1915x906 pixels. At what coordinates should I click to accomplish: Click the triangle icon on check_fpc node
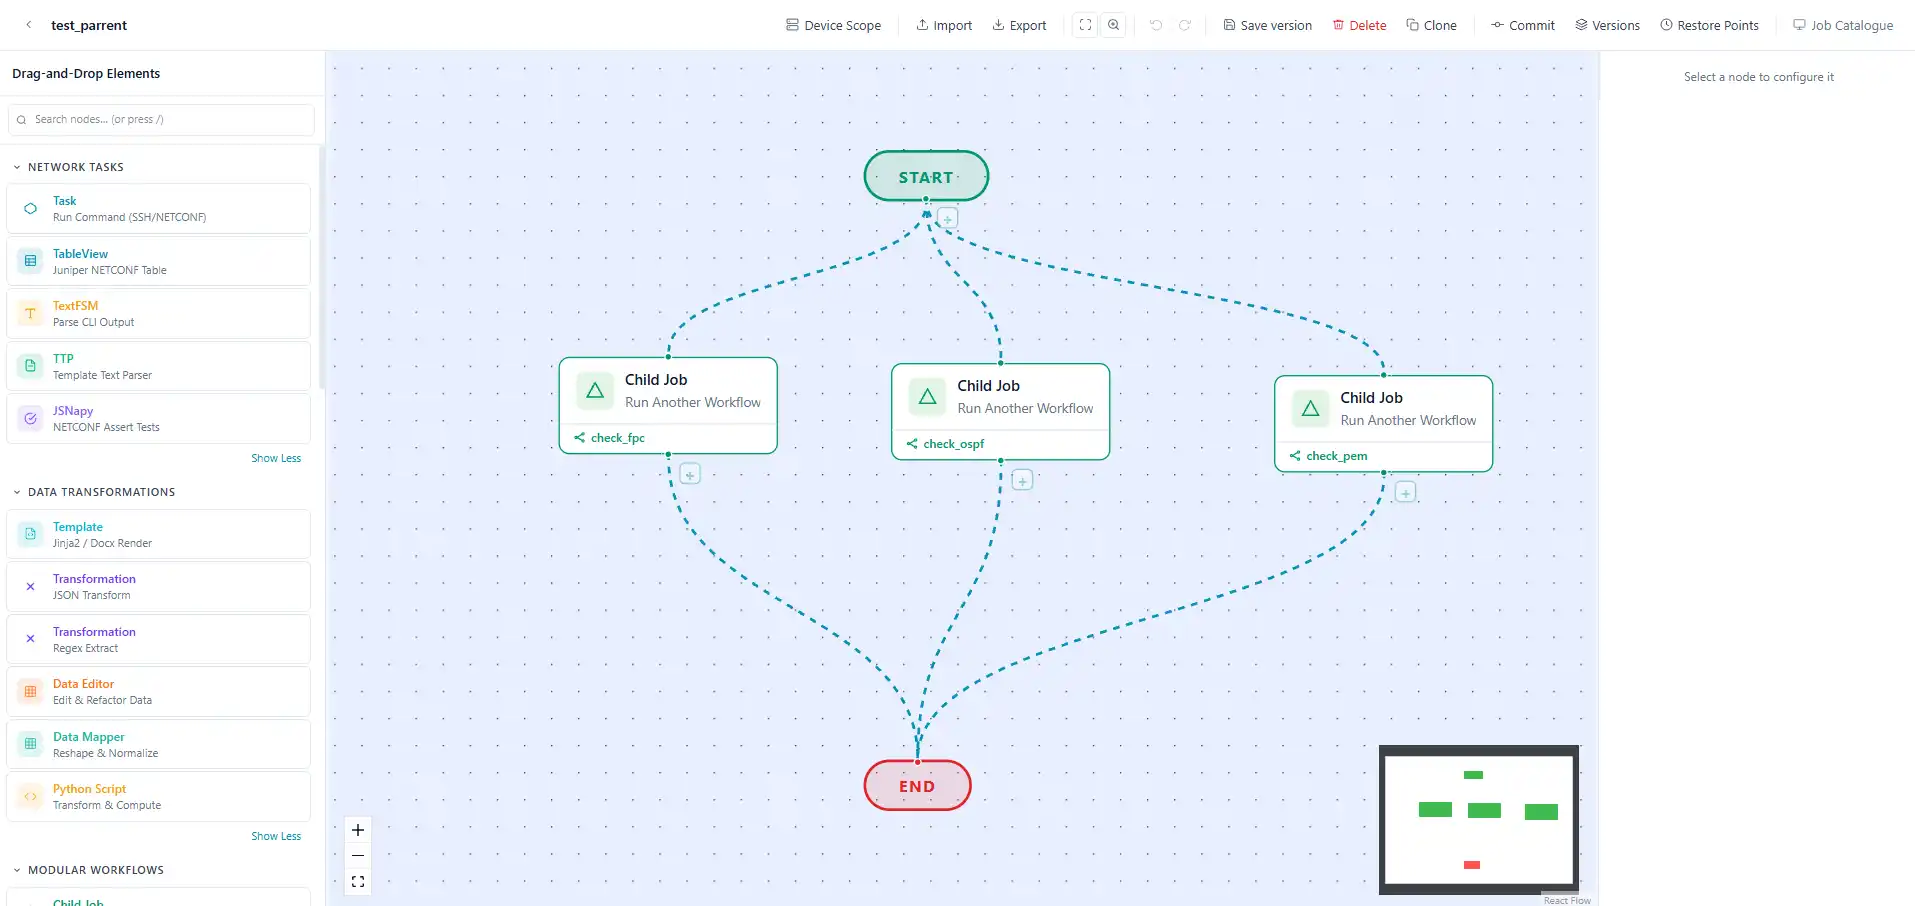tap(595, 391)
